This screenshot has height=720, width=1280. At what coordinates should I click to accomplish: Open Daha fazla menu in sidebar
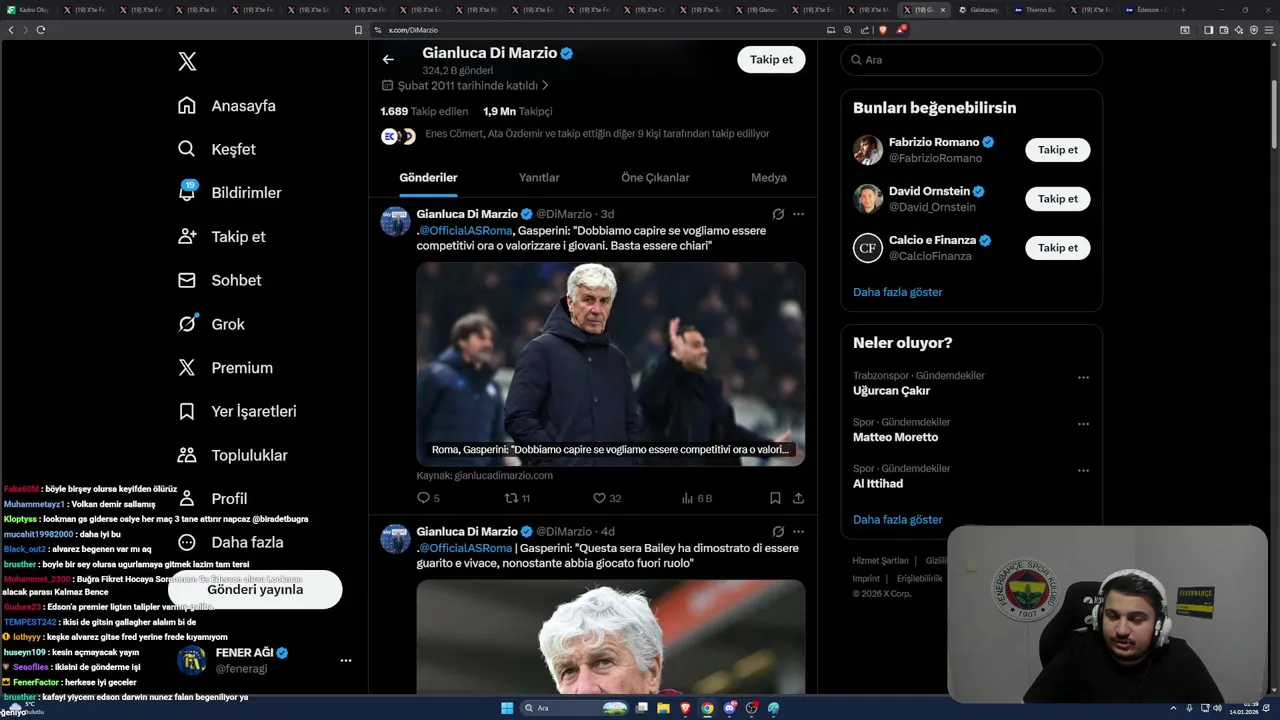click(x=230, y=542)
